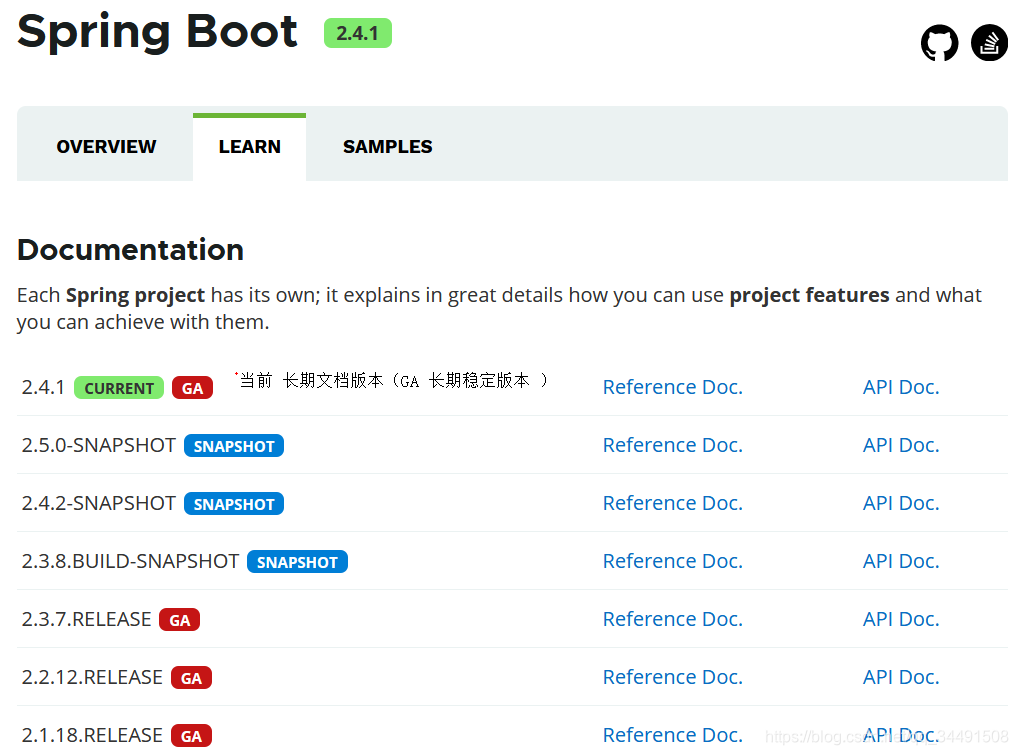Click the SNAPSHOT badge for 2.5.0-SNAPSHOT
Viewport: 1018px width, 755px height.
click(x=234, y=446)
